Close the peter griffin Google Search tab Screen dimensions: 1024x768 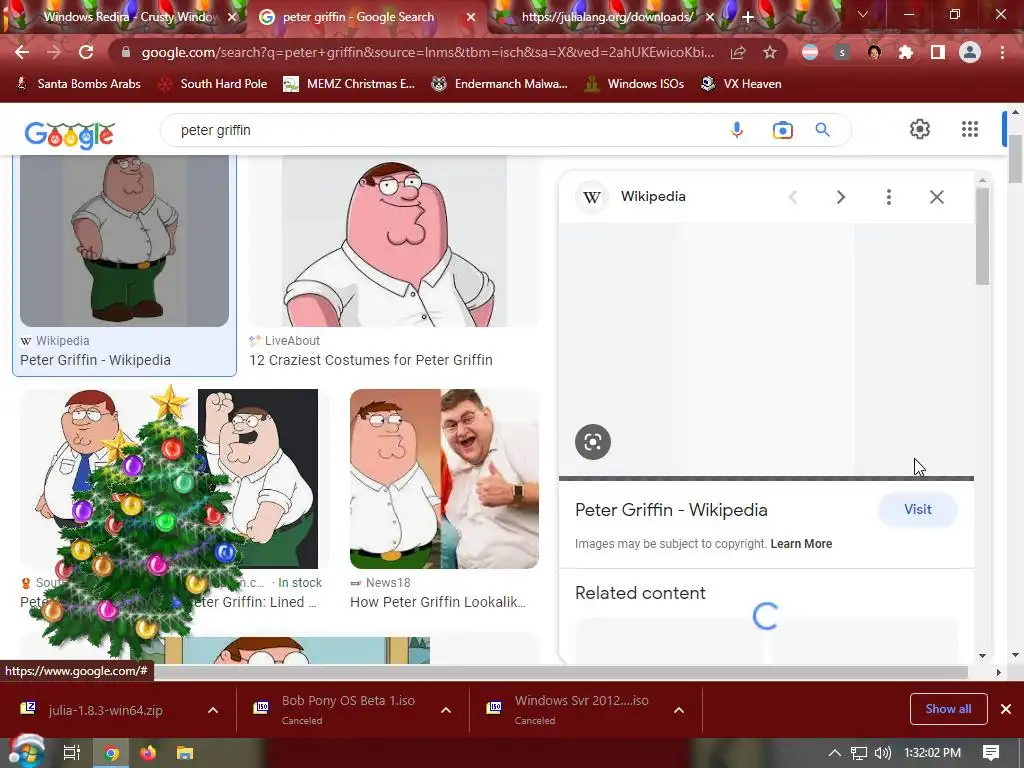(x=471, y=18)
